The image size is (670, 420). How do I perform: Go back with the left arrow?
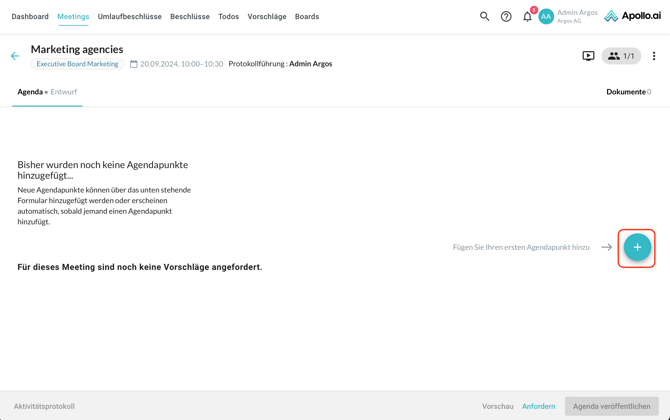(x=15, y=56)
